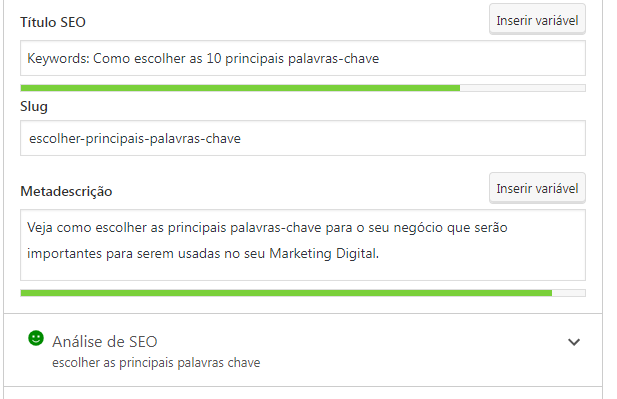This screenshot has height=399, width=617.
Task: Click Inserir variável next to Metadescrição
Action: click(537, 188)
